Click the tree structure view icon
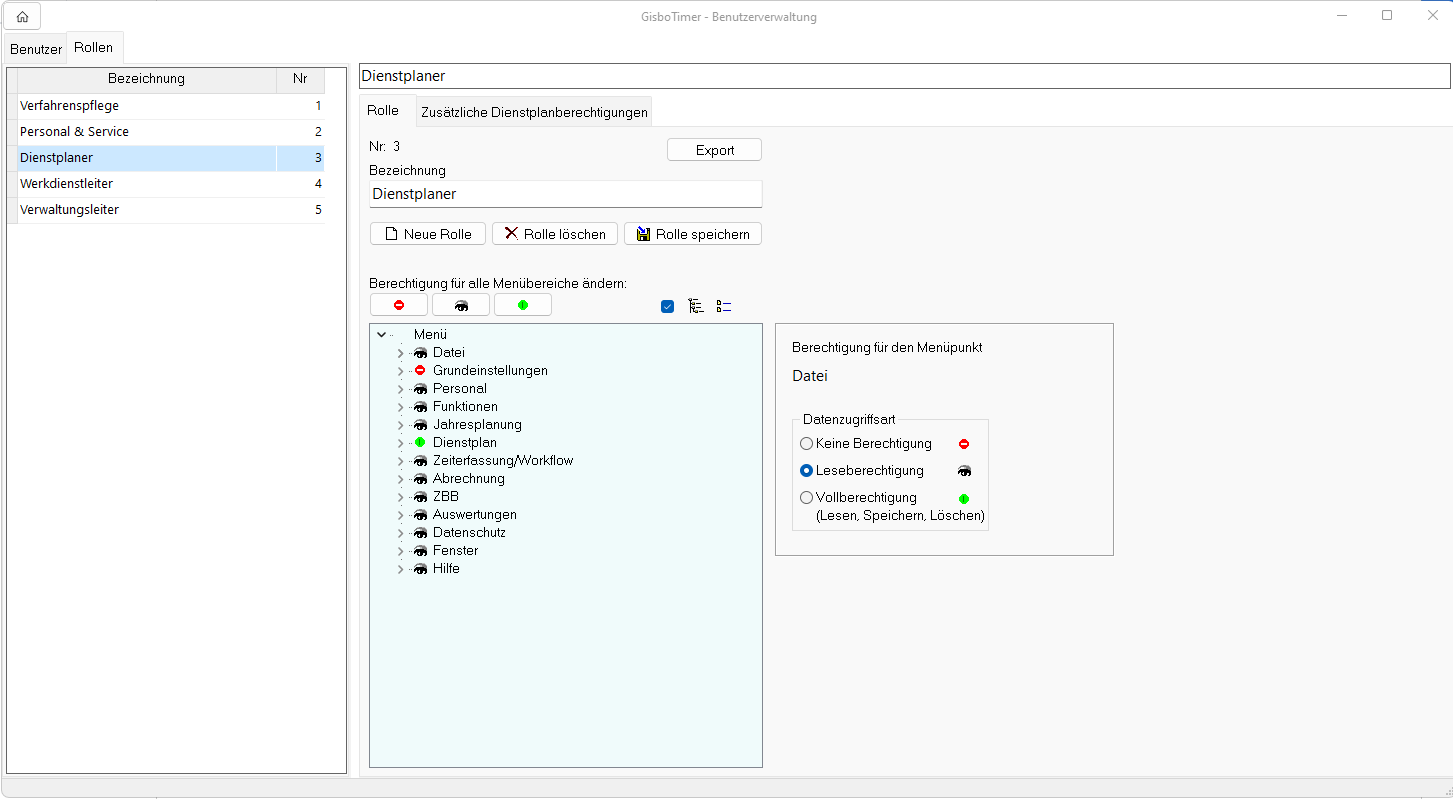The image size is (1453, 799). [696, 307]
